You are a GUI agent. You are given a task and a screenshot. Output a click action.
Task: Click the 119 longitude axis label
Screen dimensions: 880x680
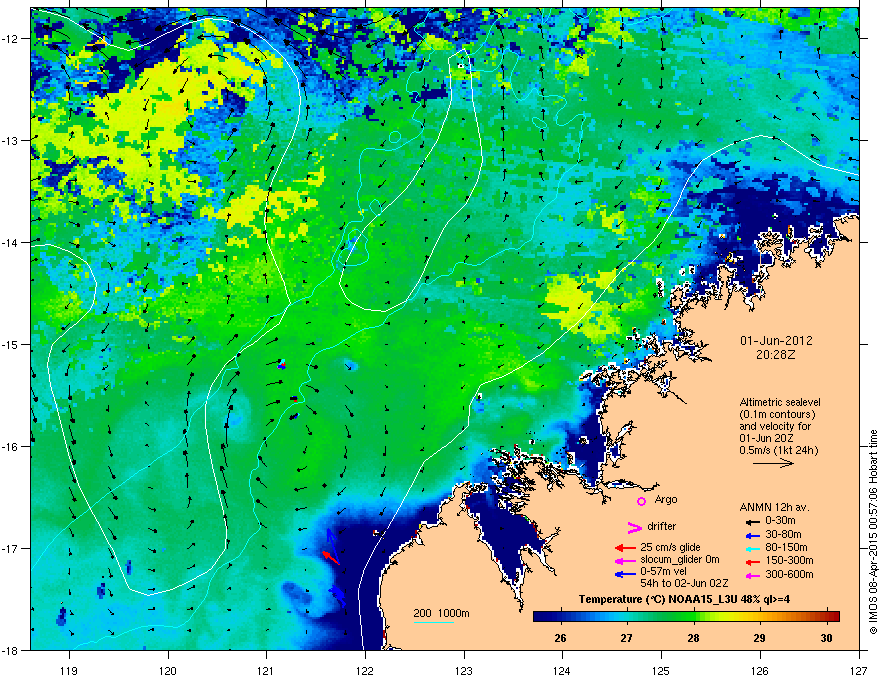click(69, 670)
